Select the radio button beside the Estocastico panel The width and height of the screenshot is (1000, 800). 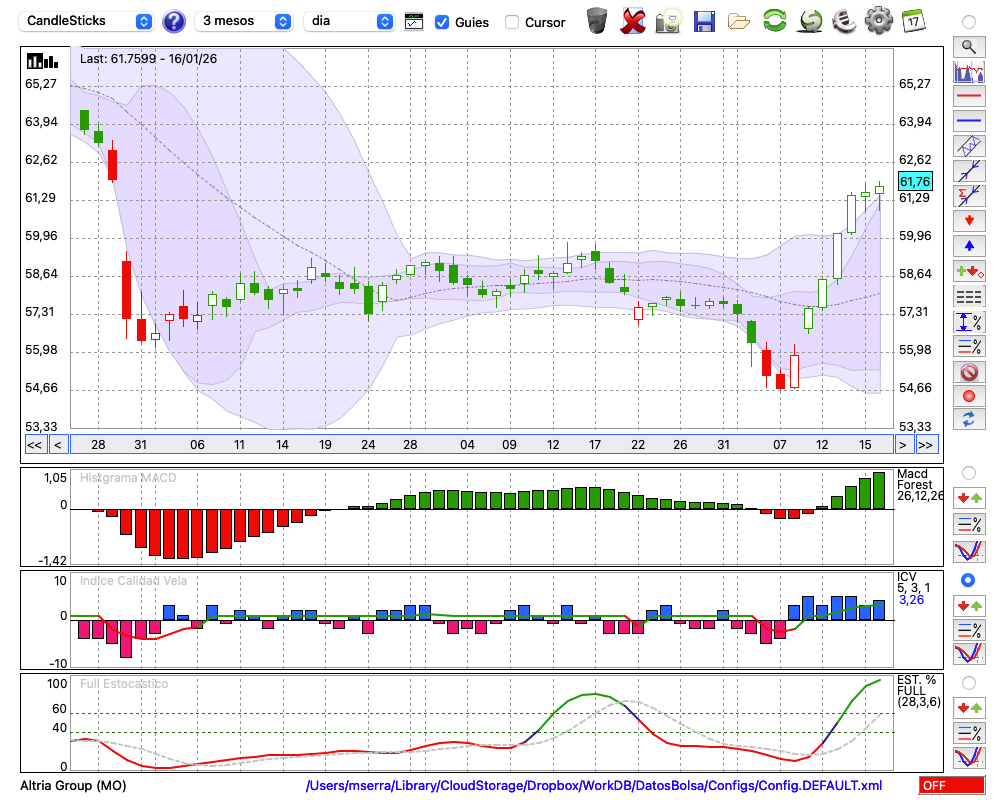[968, 682]
